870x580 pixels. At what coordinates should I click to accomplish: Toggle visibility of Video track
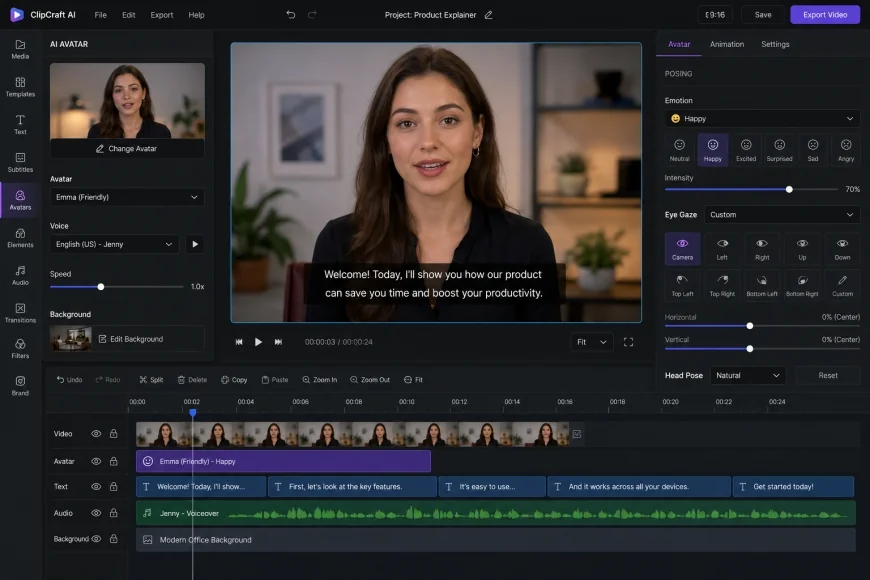point(96,433)
